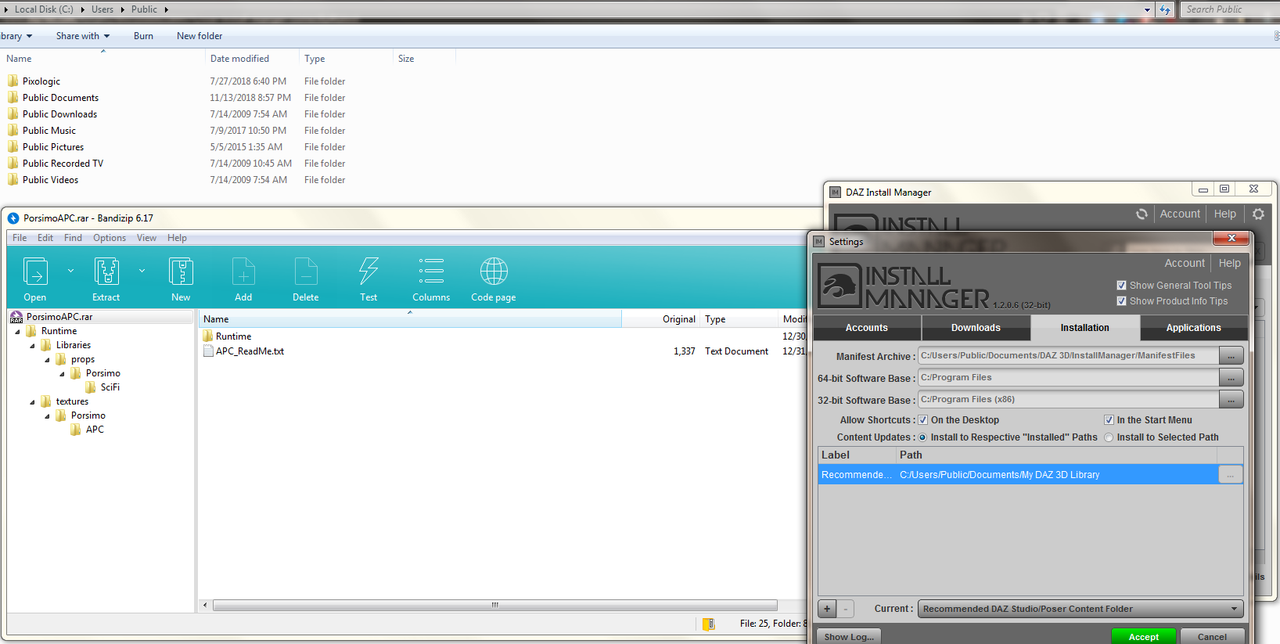Open the Current content folder dropdown

tap(1080, 608)
